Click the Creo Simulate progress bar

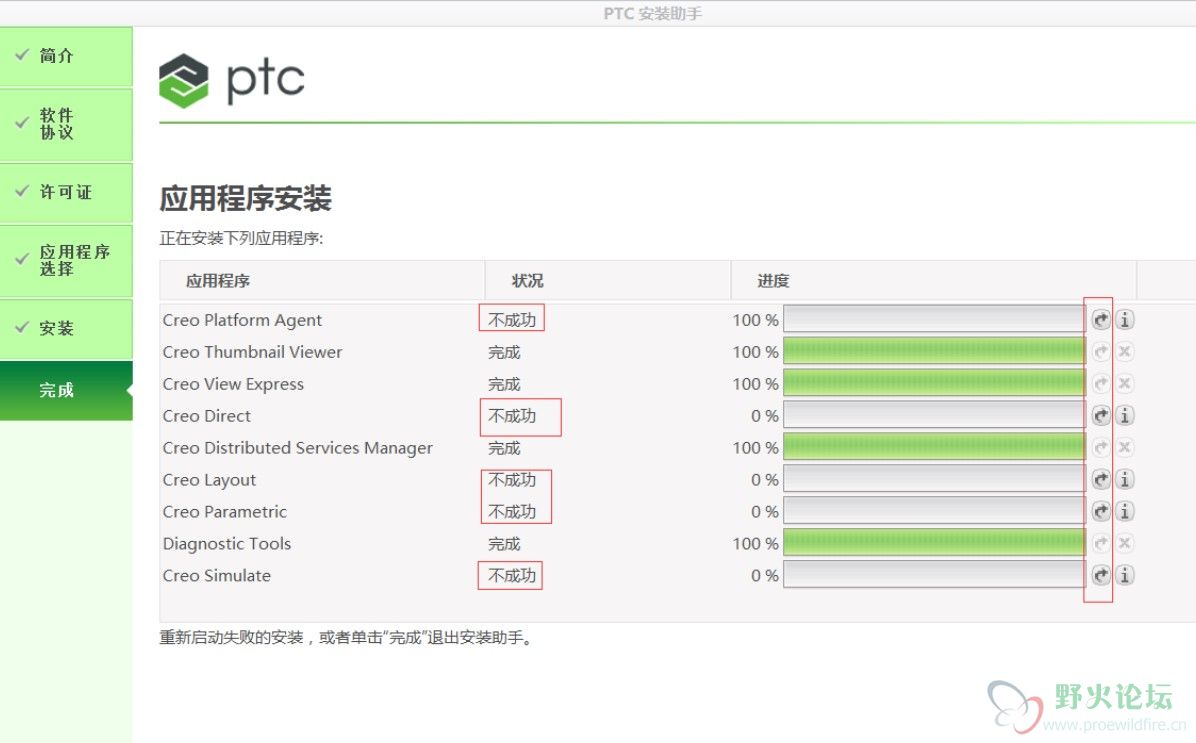[x=934, y=575]
